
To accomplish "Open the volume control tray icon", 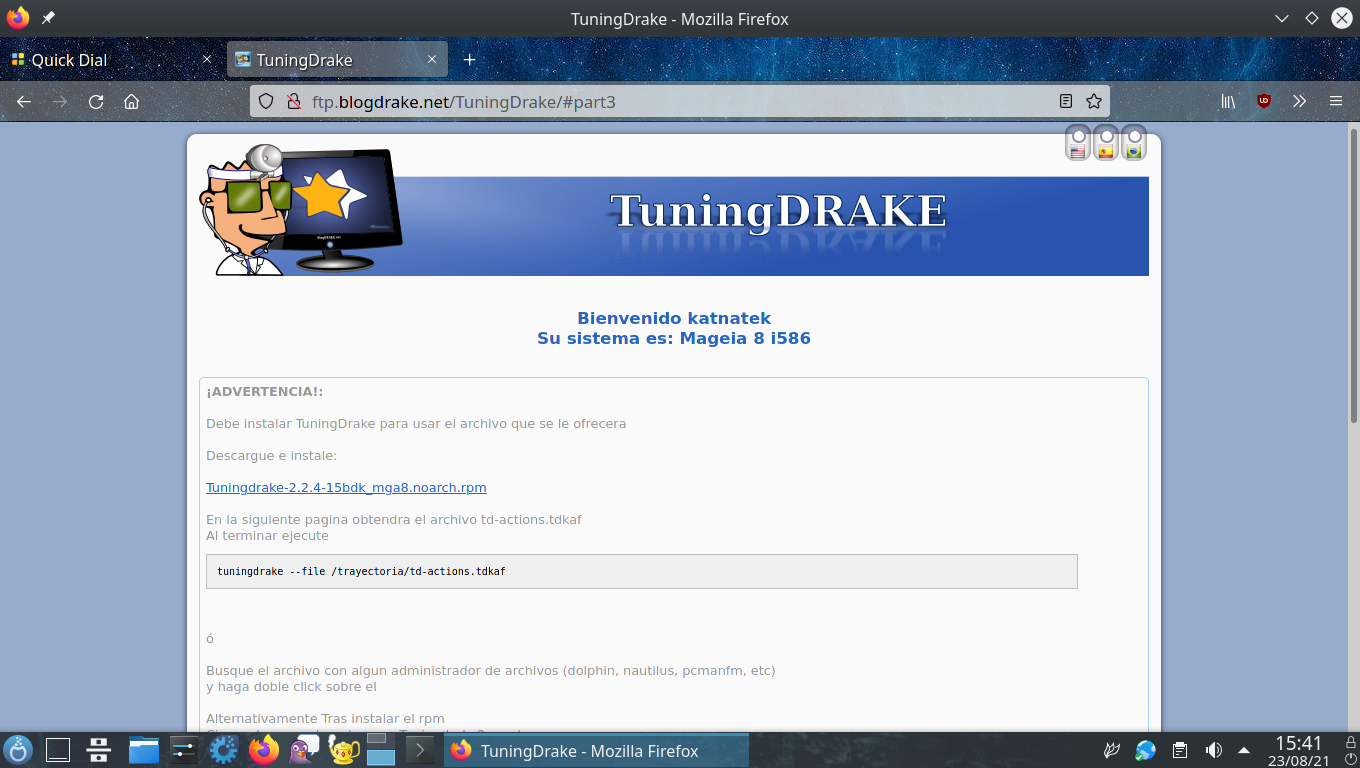I will click(1213, 750).
